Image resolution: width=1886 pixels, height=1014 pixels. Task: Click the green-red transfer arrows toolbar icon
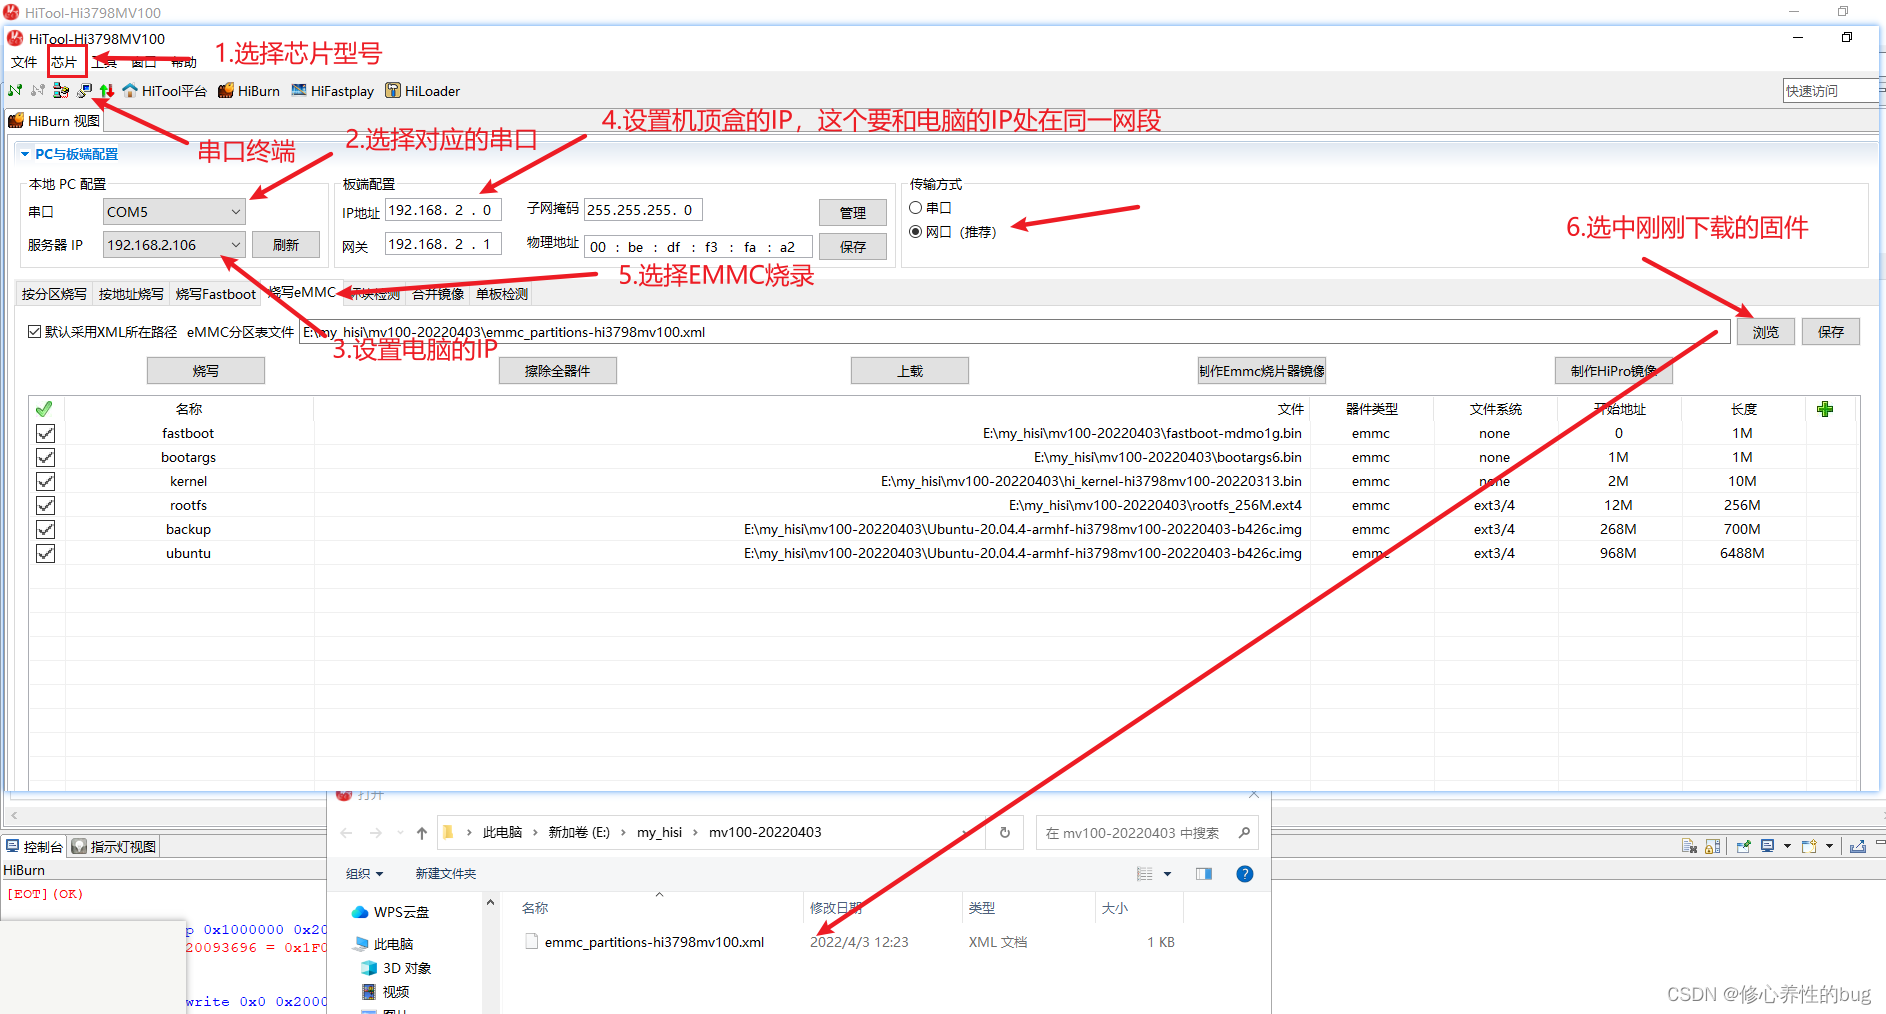(x=107, y=91)
